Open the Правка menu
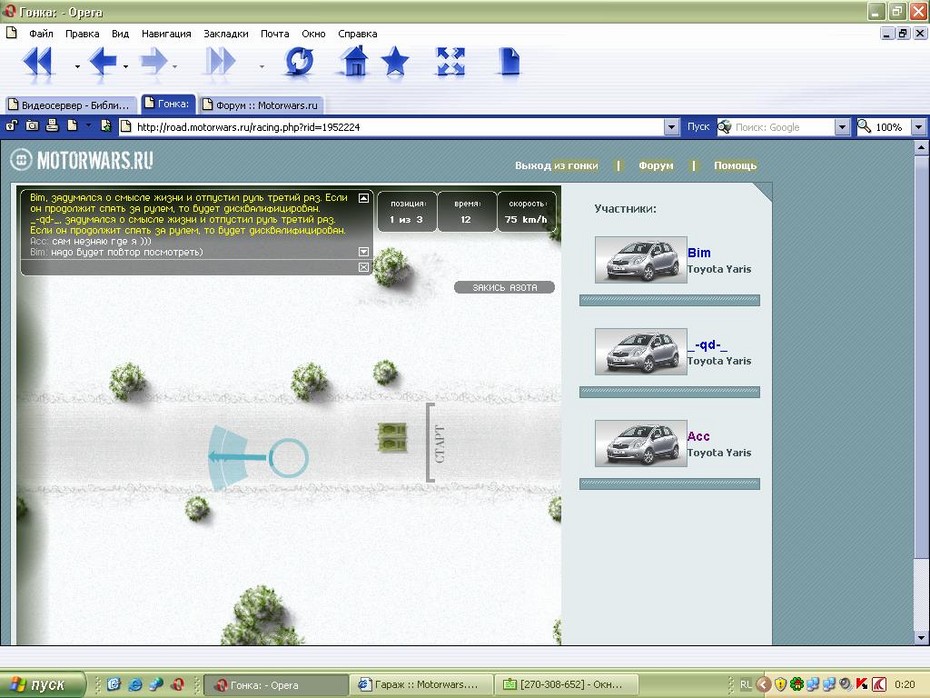The image size is (930, 698). pyautogui.click(x=82, y=34)
